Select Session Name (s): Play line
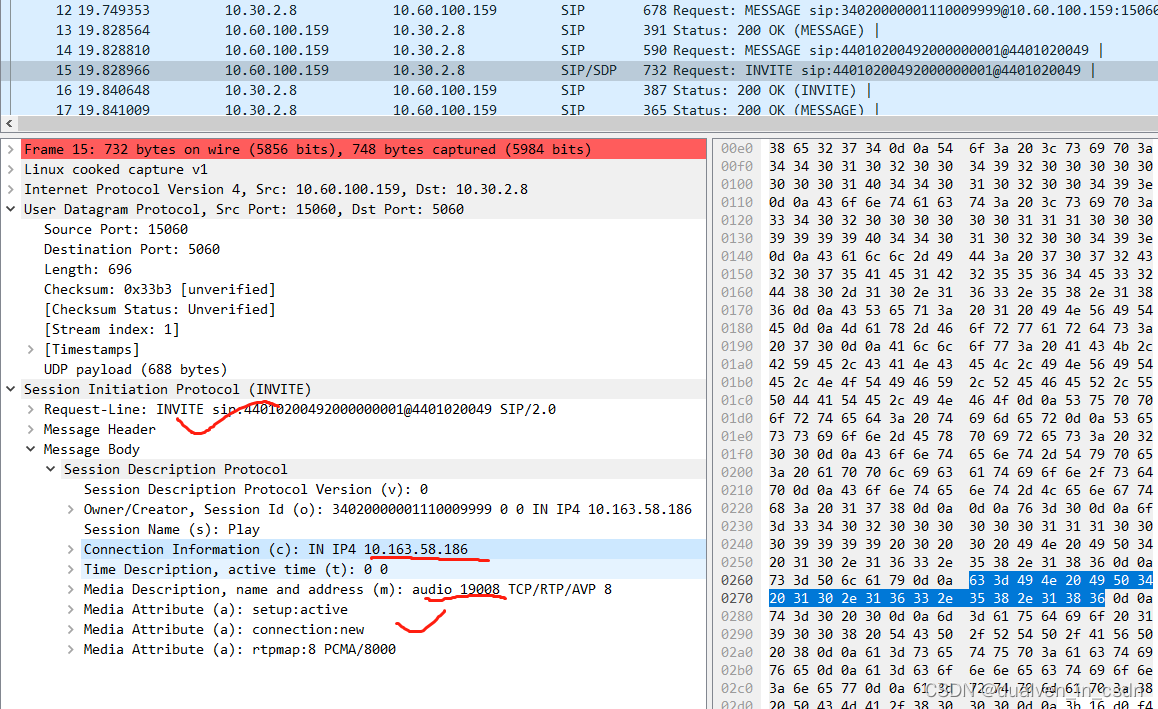This screenshot has width=1158, height=709. point(171,530)
